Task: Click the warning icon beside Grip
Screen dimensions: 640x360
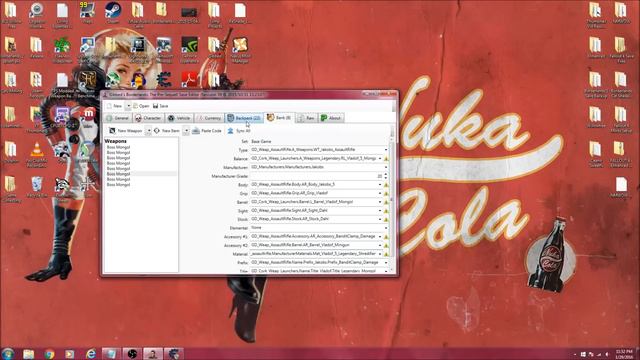Action: [x=386, y=193]
